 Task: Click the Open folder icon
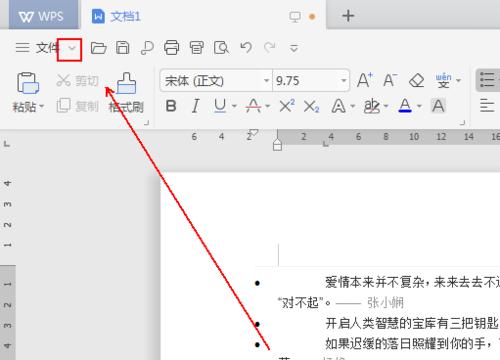(98, 48)
